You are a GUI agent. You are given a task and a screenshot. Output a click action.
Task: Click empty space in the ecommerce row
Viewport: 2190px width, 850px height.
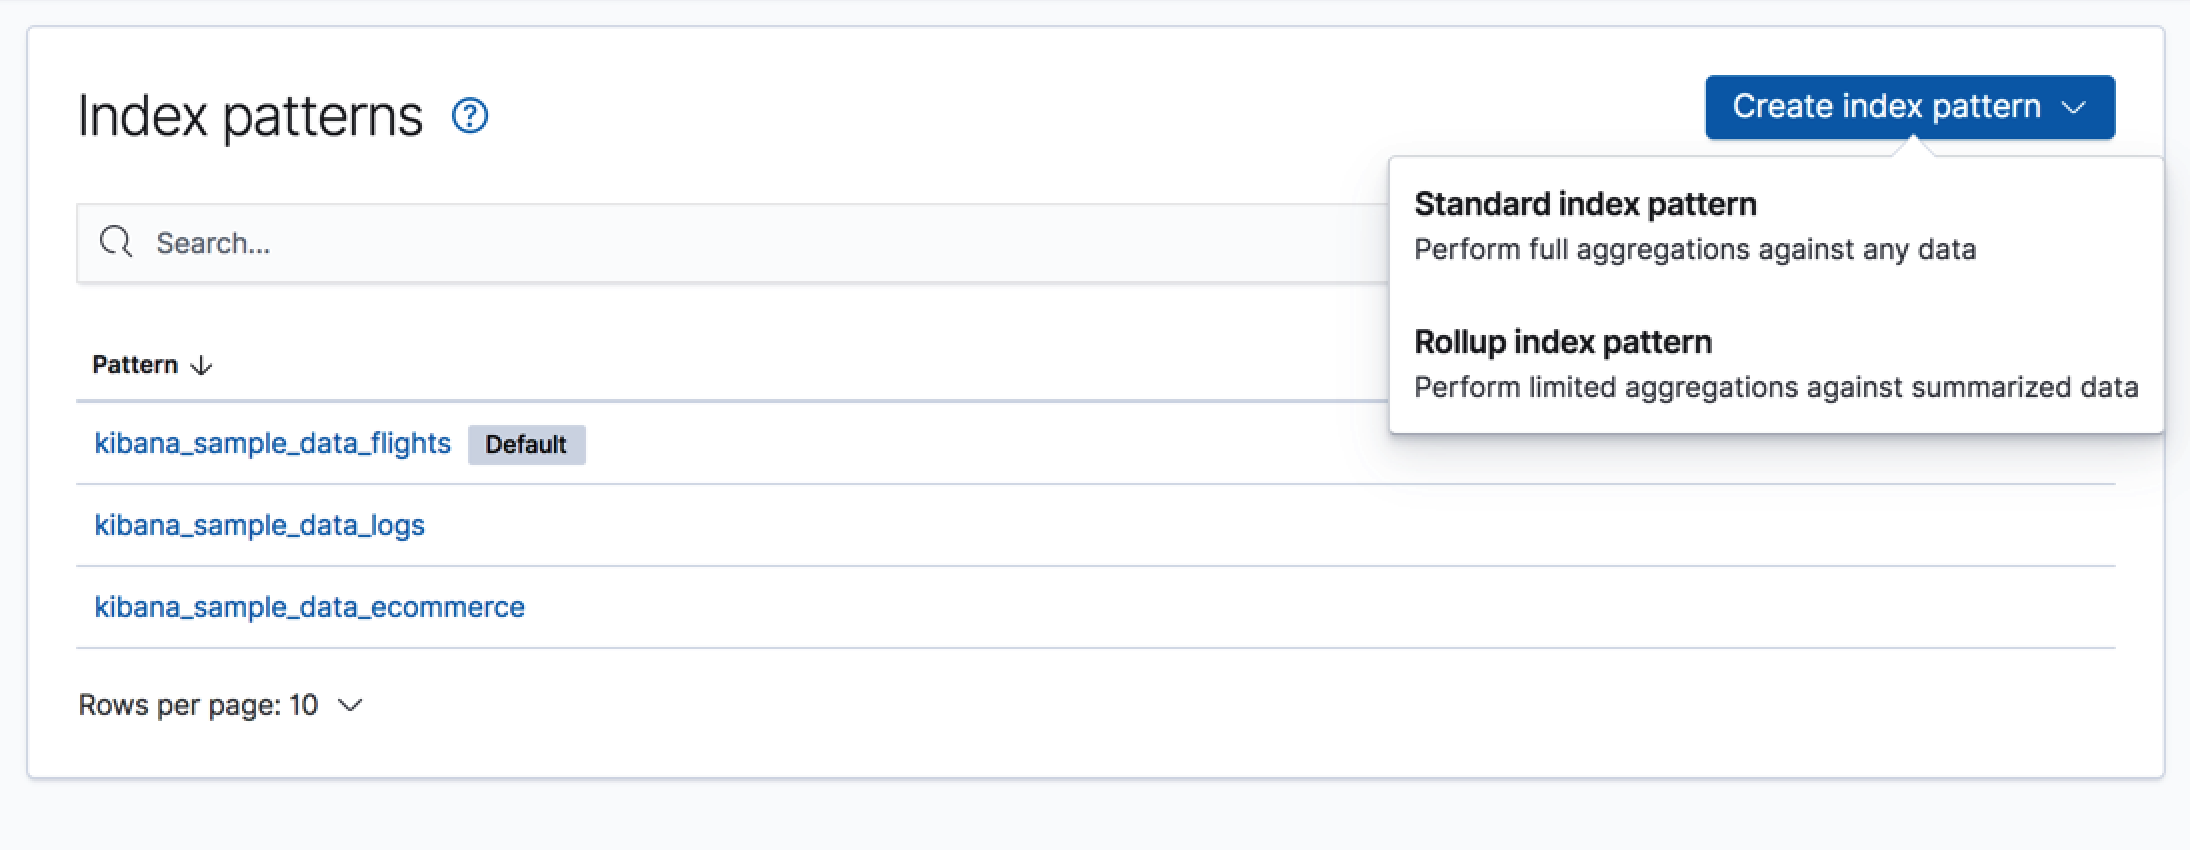pyautogui.click(x=1200, y=607)
